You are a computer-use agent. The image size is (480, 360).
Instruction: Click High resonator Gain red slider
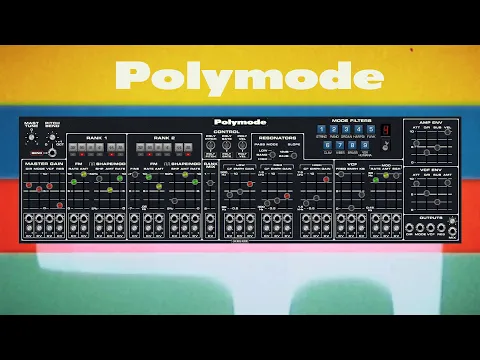[326, 179]
